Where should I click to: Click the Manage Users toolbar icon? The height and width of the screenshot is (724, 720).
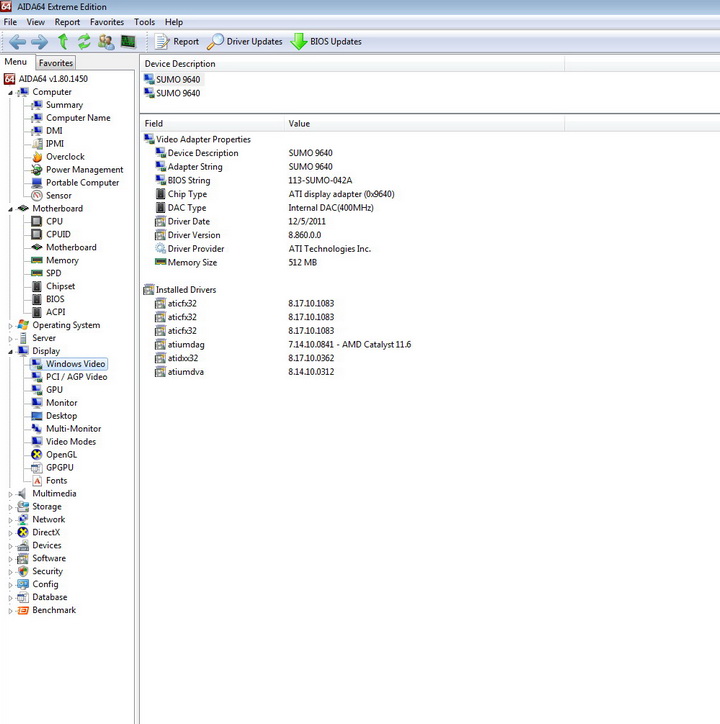[106, 42]
